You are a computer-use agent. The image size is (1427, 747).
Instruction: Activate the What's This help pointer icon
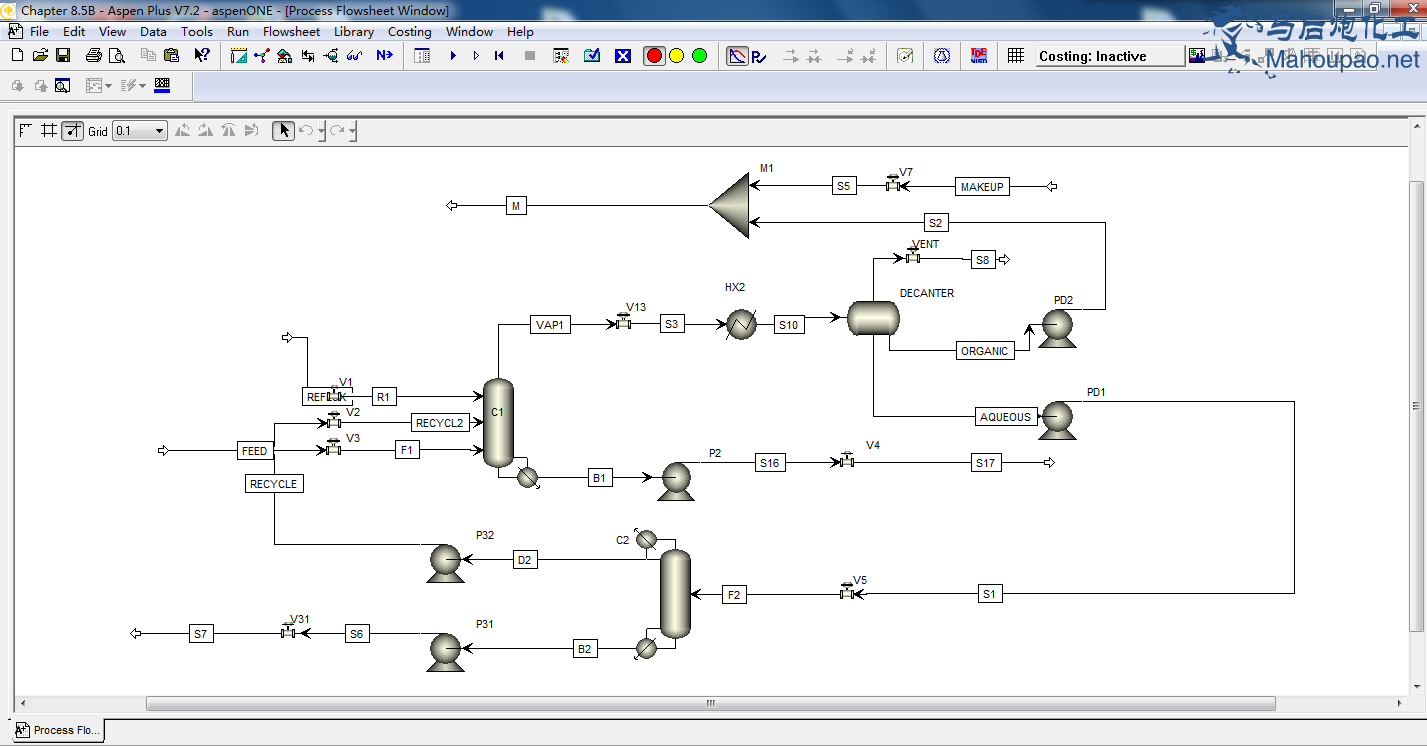point(202,56)
